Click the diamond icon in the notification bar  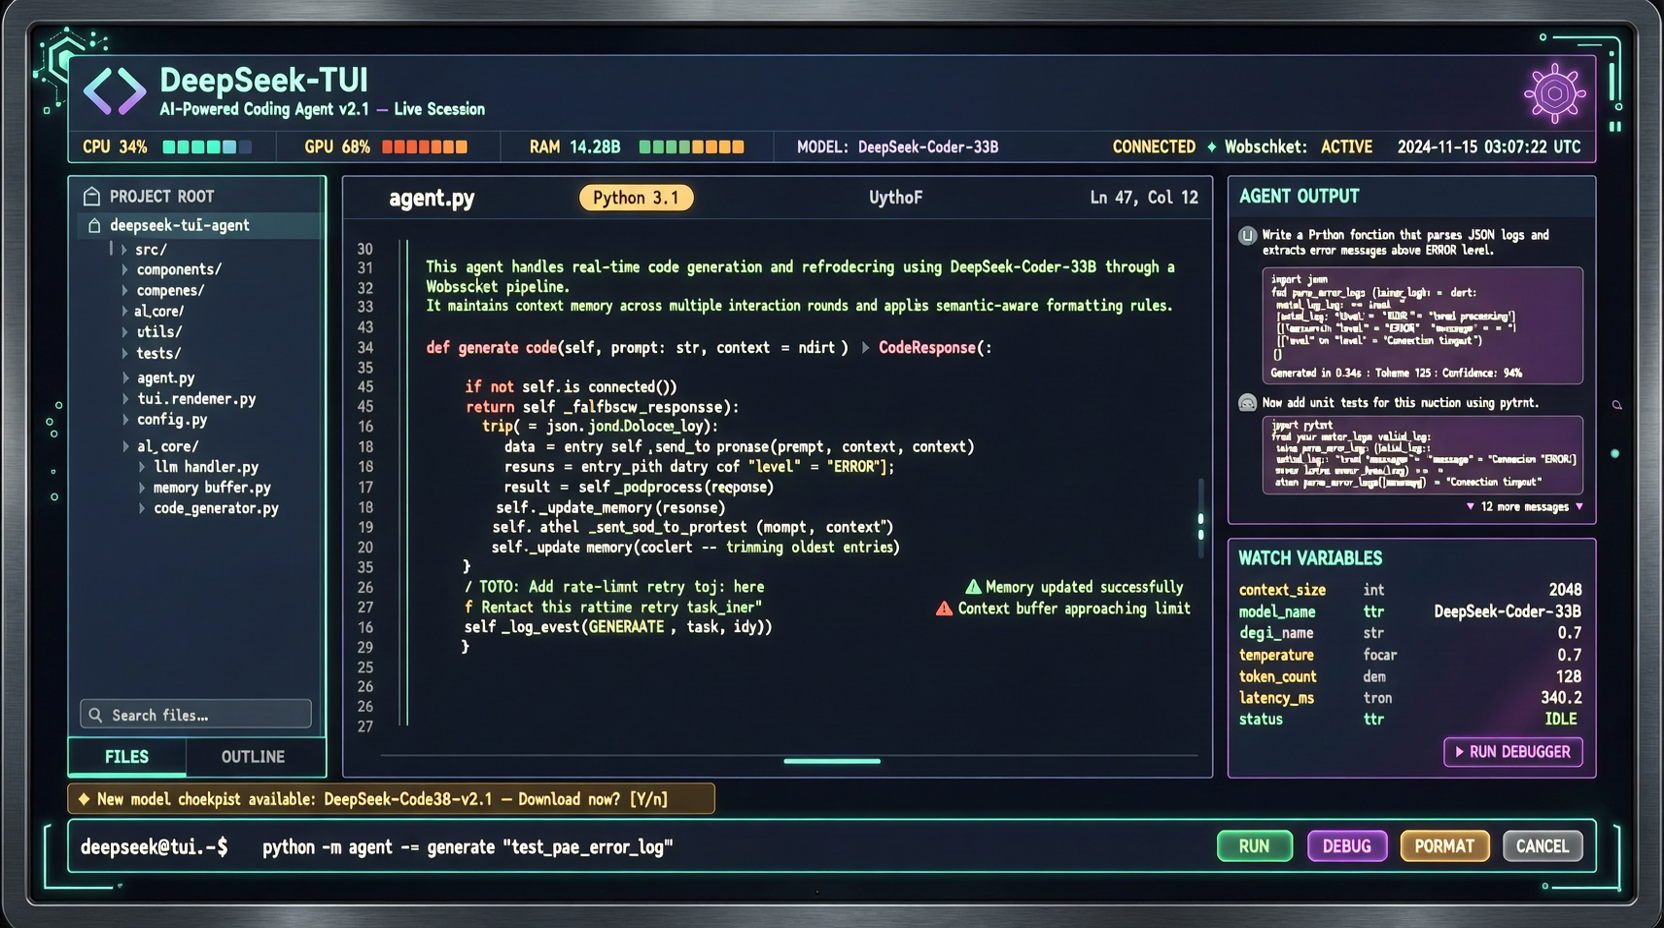[84, 799]
